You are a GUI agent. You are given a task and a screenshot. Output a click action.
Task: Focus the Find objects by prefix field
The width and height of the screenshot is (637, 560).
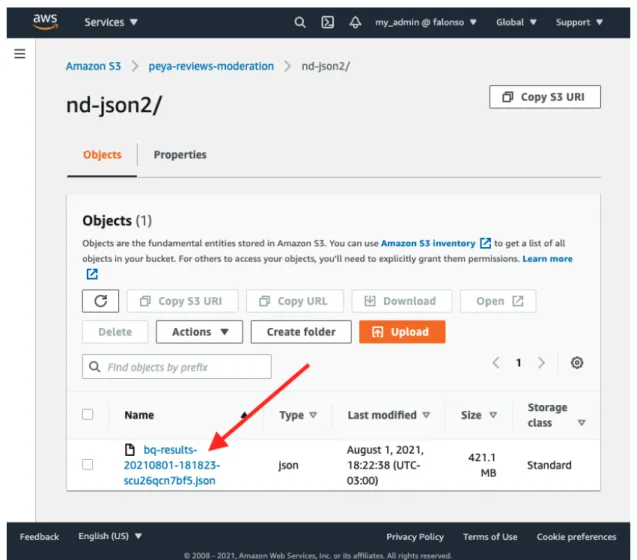pos(177,367)
